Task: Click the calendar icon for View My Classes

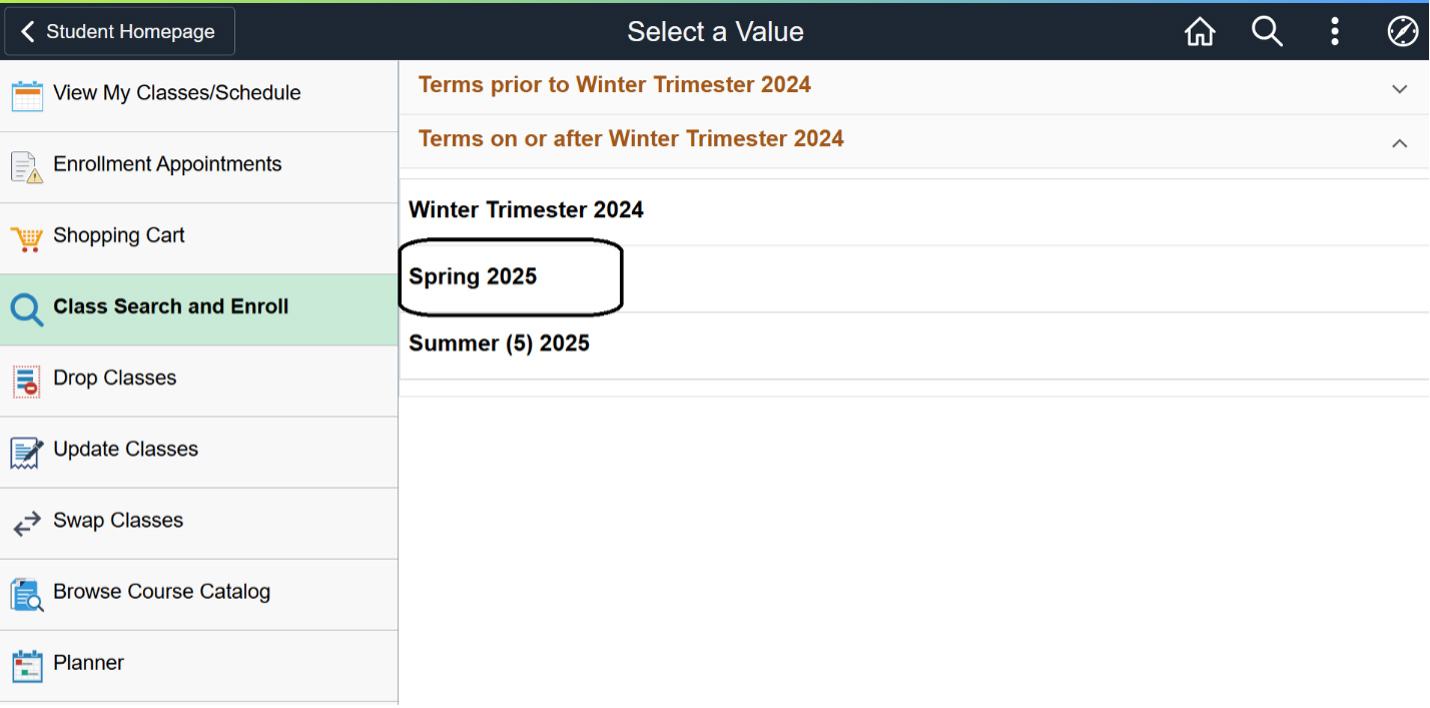Action: [27, 95]
